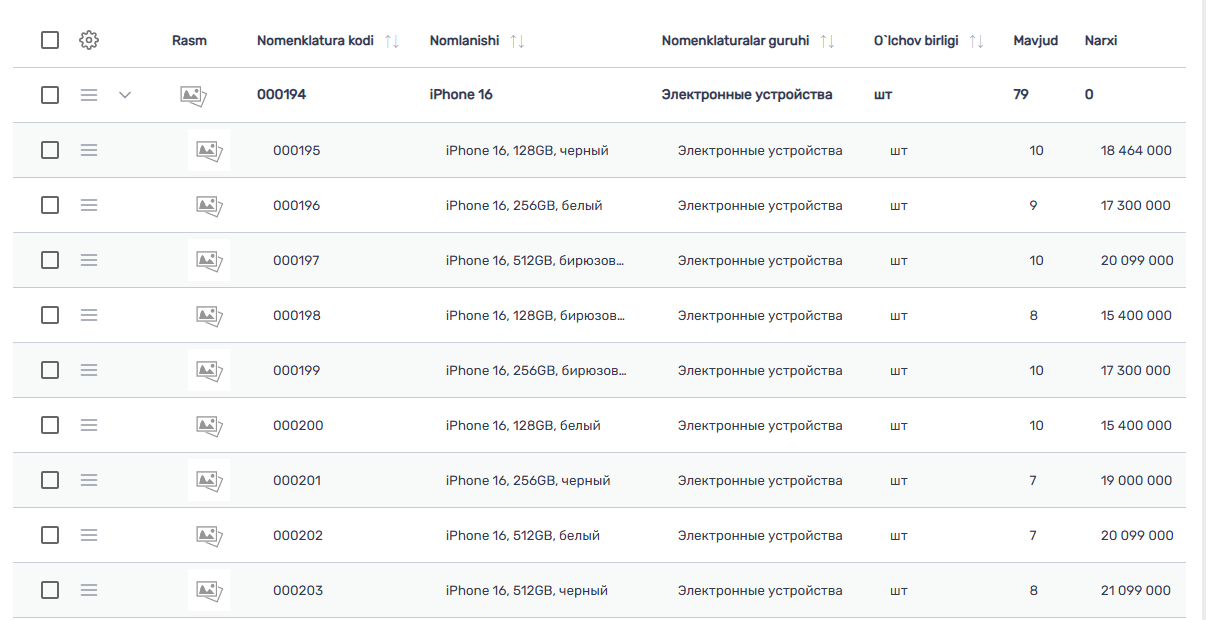The width and height of the screenshot is (1206, 620).
Task: Open row menu icon for item 000197
Action: point(89,260)
